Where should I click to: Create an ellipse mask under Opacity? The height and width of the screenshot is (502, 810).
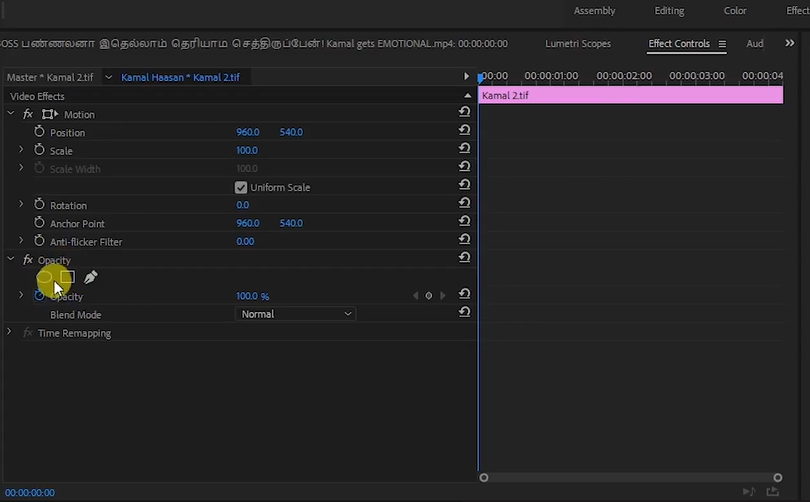tap(44, 277)
